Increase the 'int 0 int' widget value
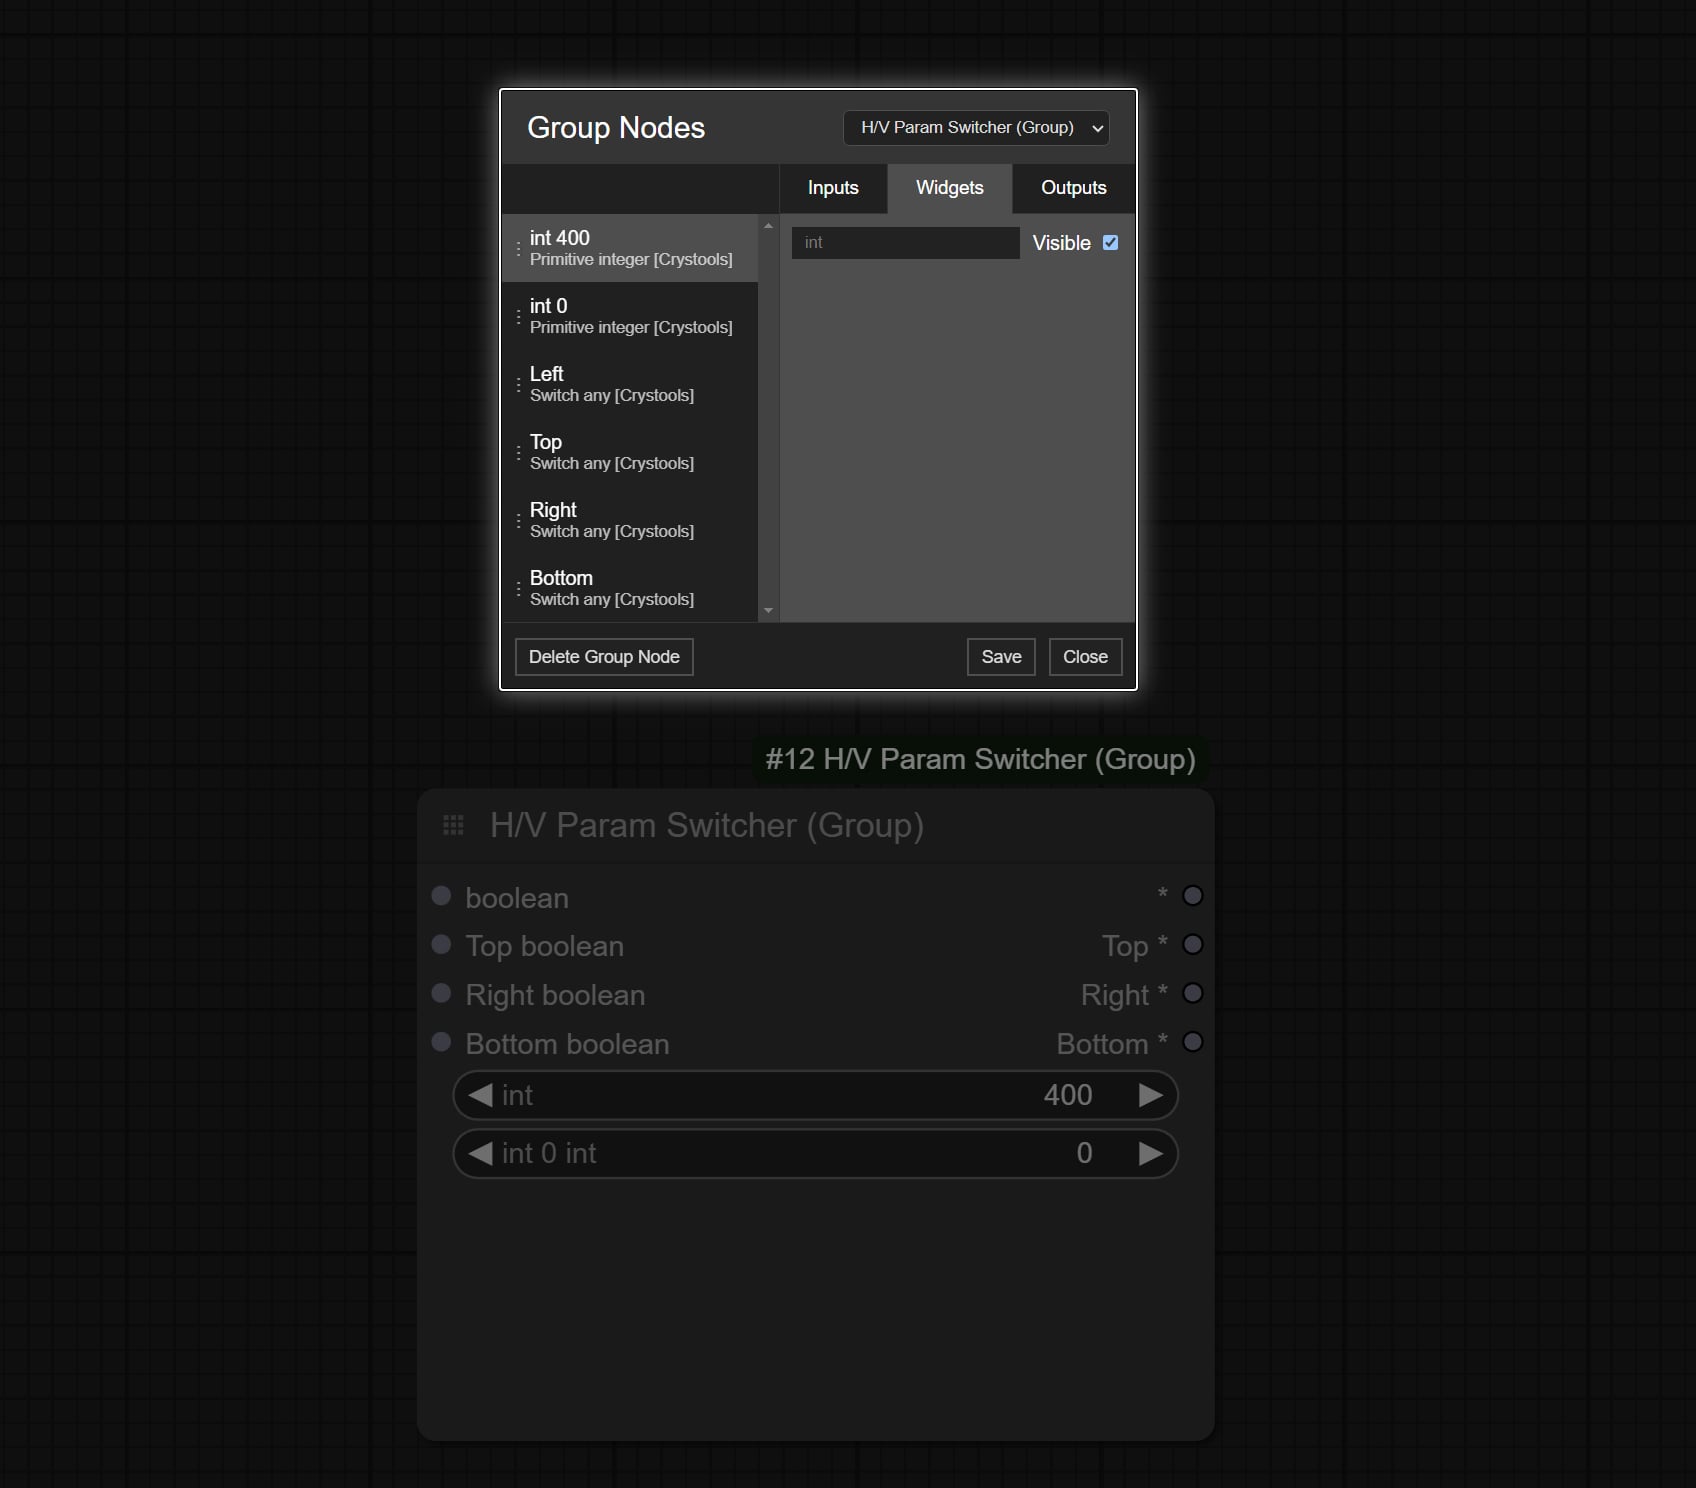This screenshot has width=1696, height=1488. pyautogui.click(x=1151, y=1153)
